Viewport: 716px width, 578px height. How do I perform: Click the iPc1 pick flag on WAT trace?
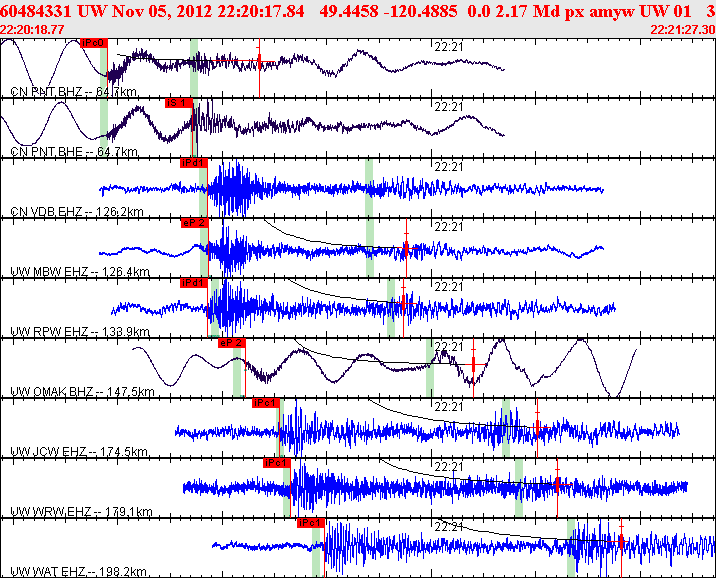click(311, 523)
